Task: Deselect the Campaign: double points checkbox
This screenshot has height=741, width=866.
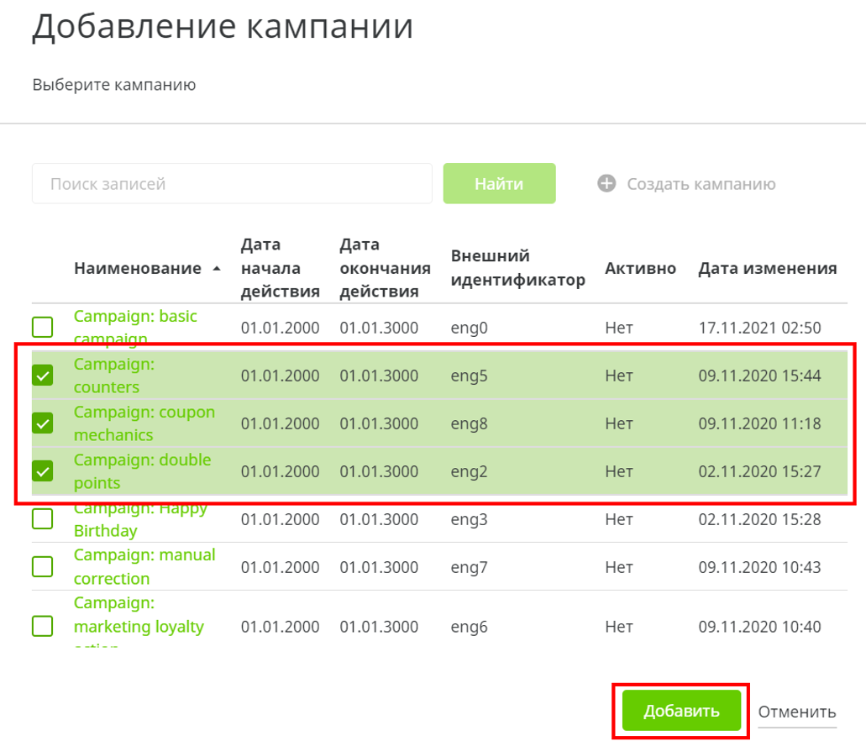Action: click(42, 471)
